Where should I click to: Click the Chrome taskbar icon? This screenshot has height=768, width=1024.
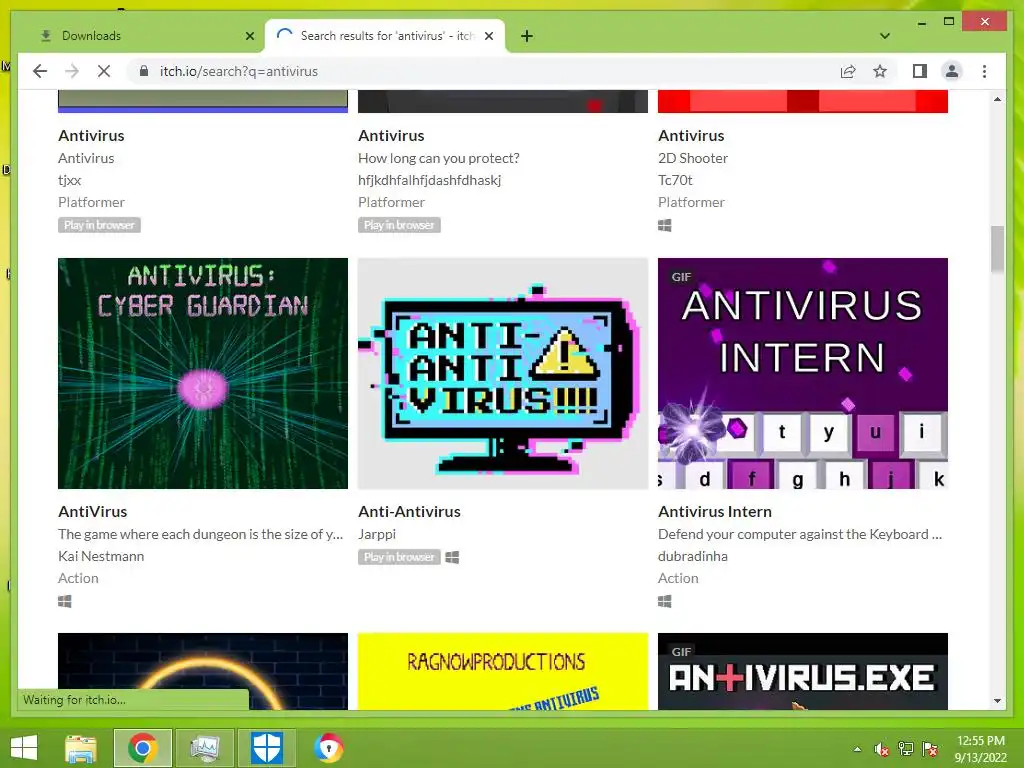click(x=142, y=748)
